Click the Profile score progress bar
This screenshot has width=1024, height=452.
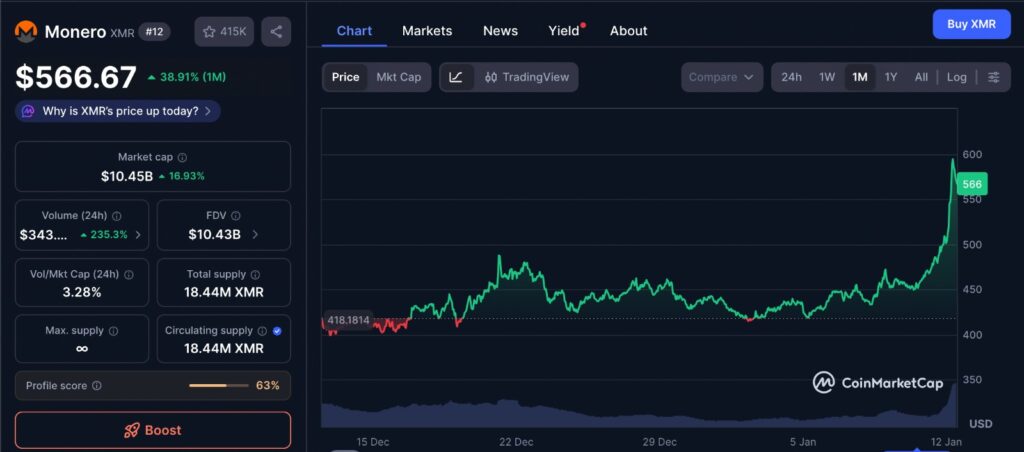[219, 385]
